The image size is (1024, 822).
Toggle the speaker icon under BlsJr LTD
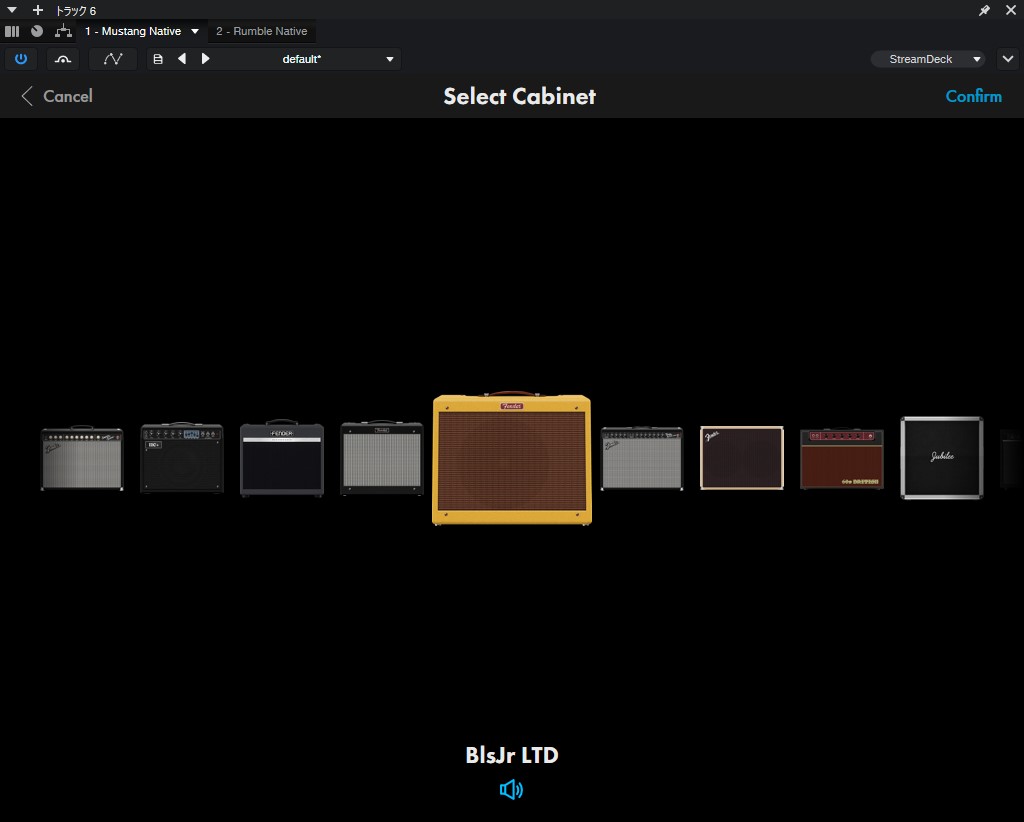point(511,790)
